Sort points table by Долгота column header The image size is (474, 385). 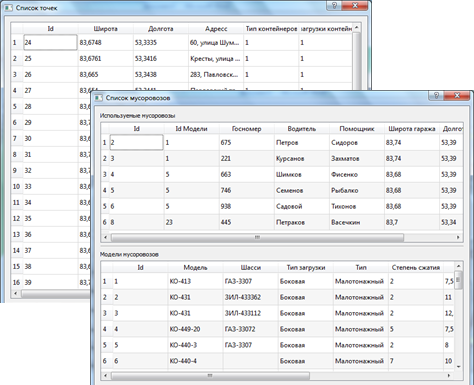161,29
